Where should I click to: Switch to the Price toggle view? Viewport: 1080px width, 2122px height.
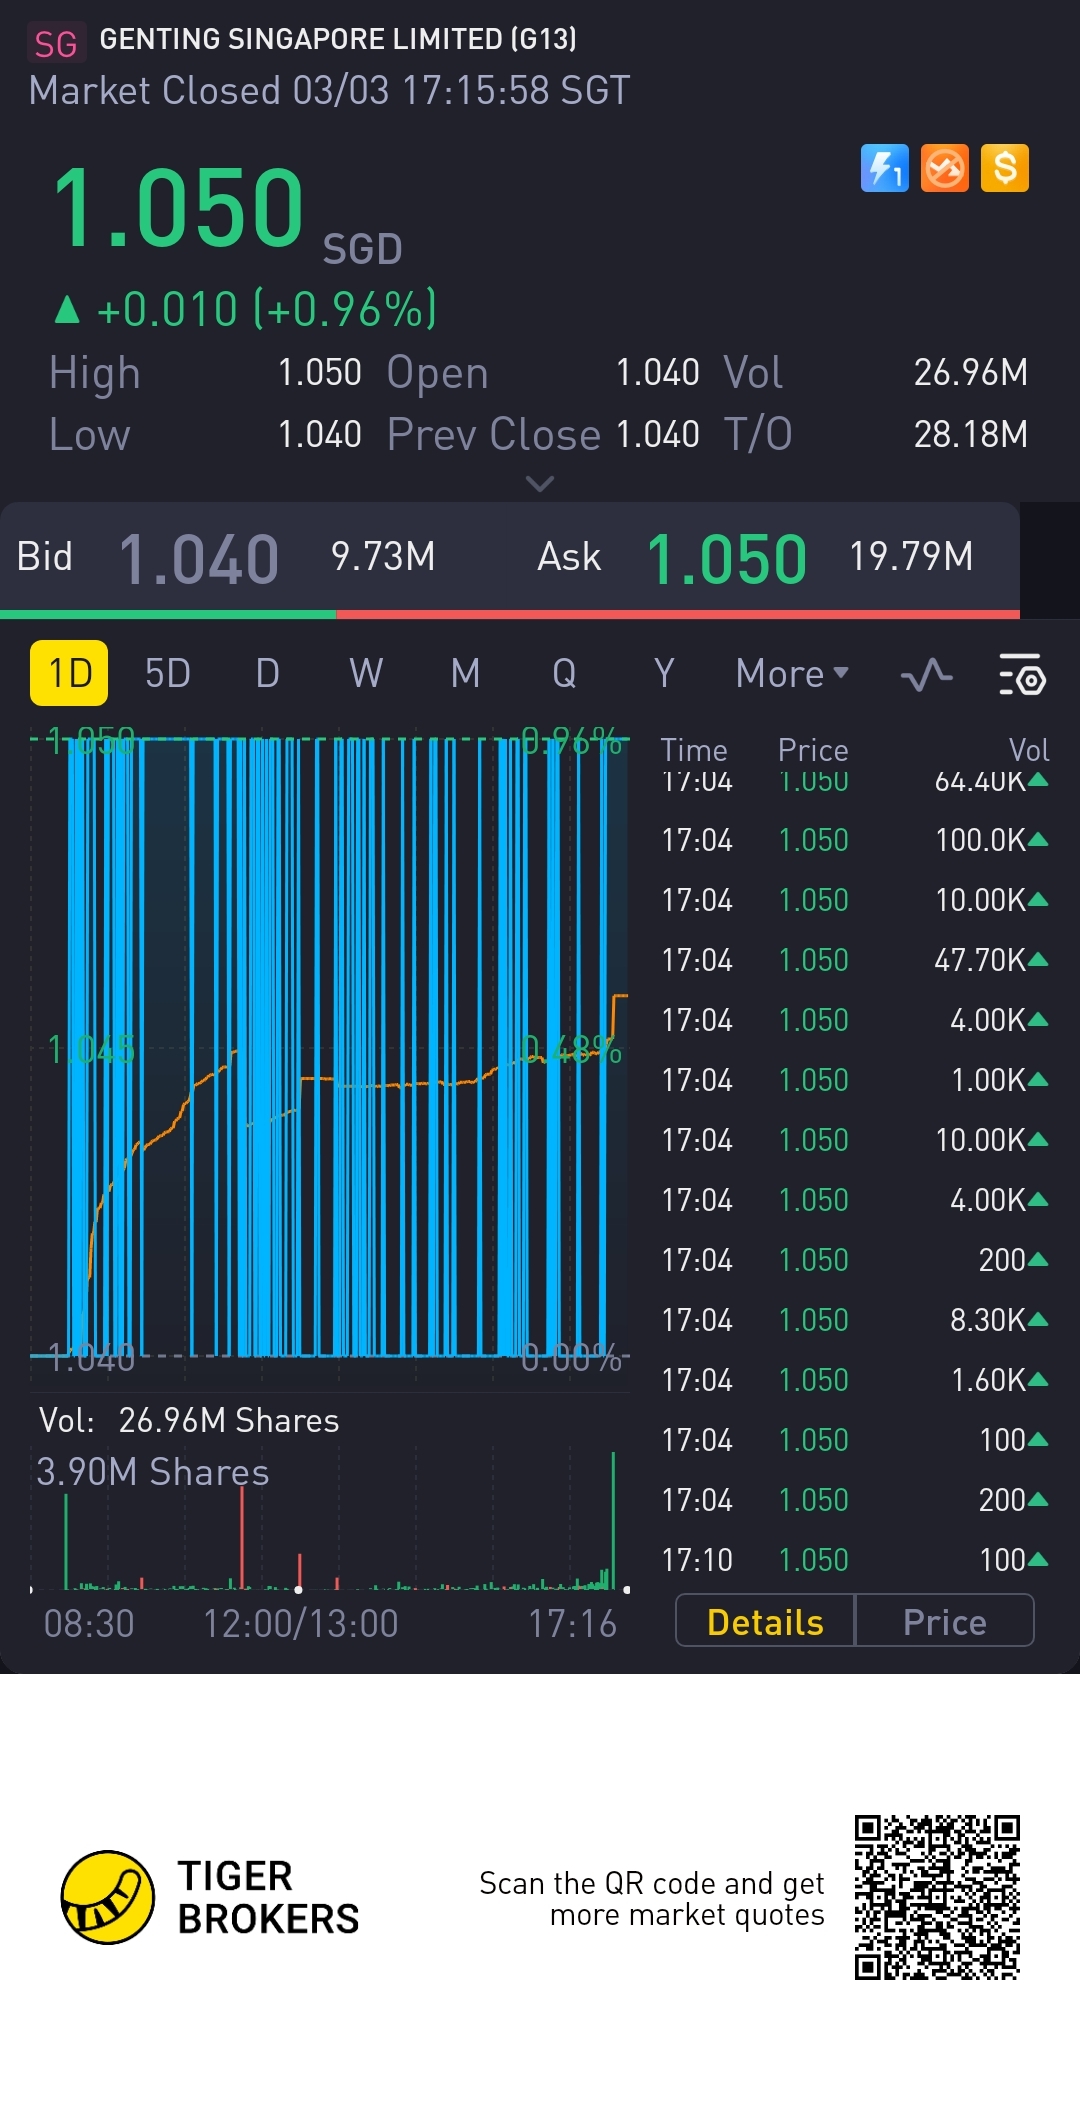click(x=944, y=1621)
